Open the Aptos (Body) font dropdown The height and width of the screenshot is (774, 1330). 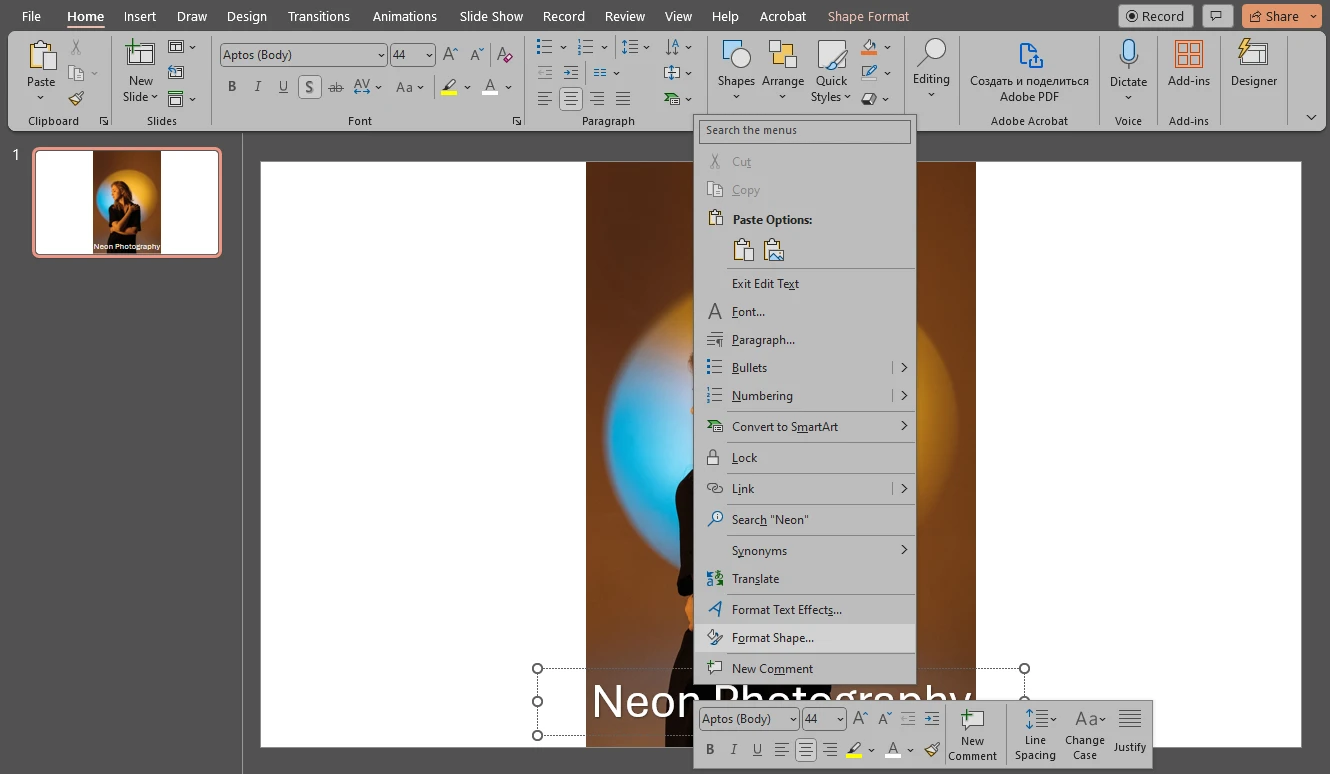[x=381, y=54]
